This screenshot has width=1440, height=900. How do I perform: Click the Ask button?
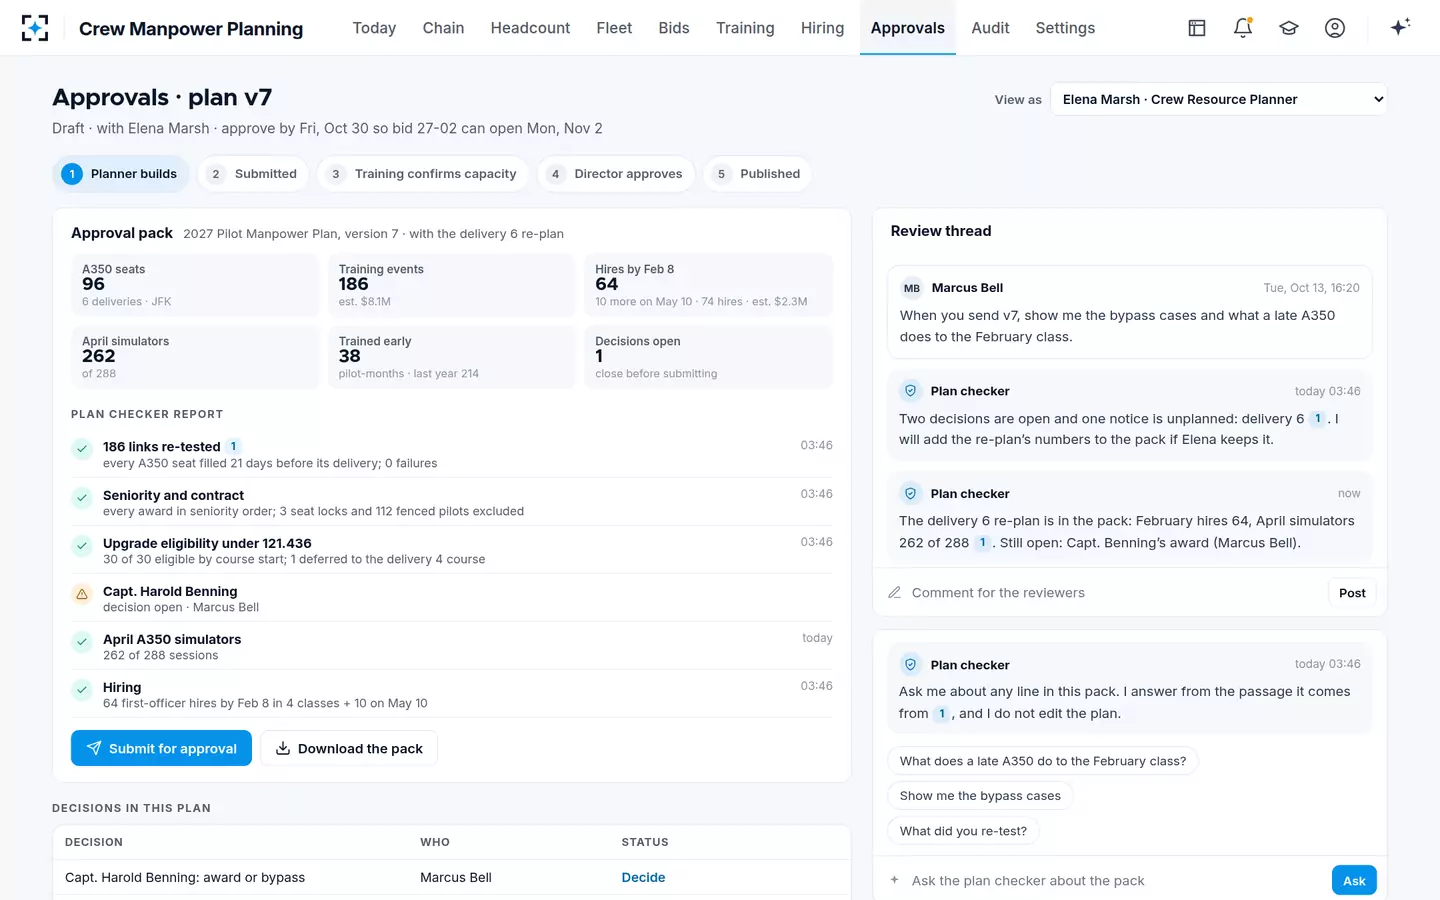(x=1354, y=880)
